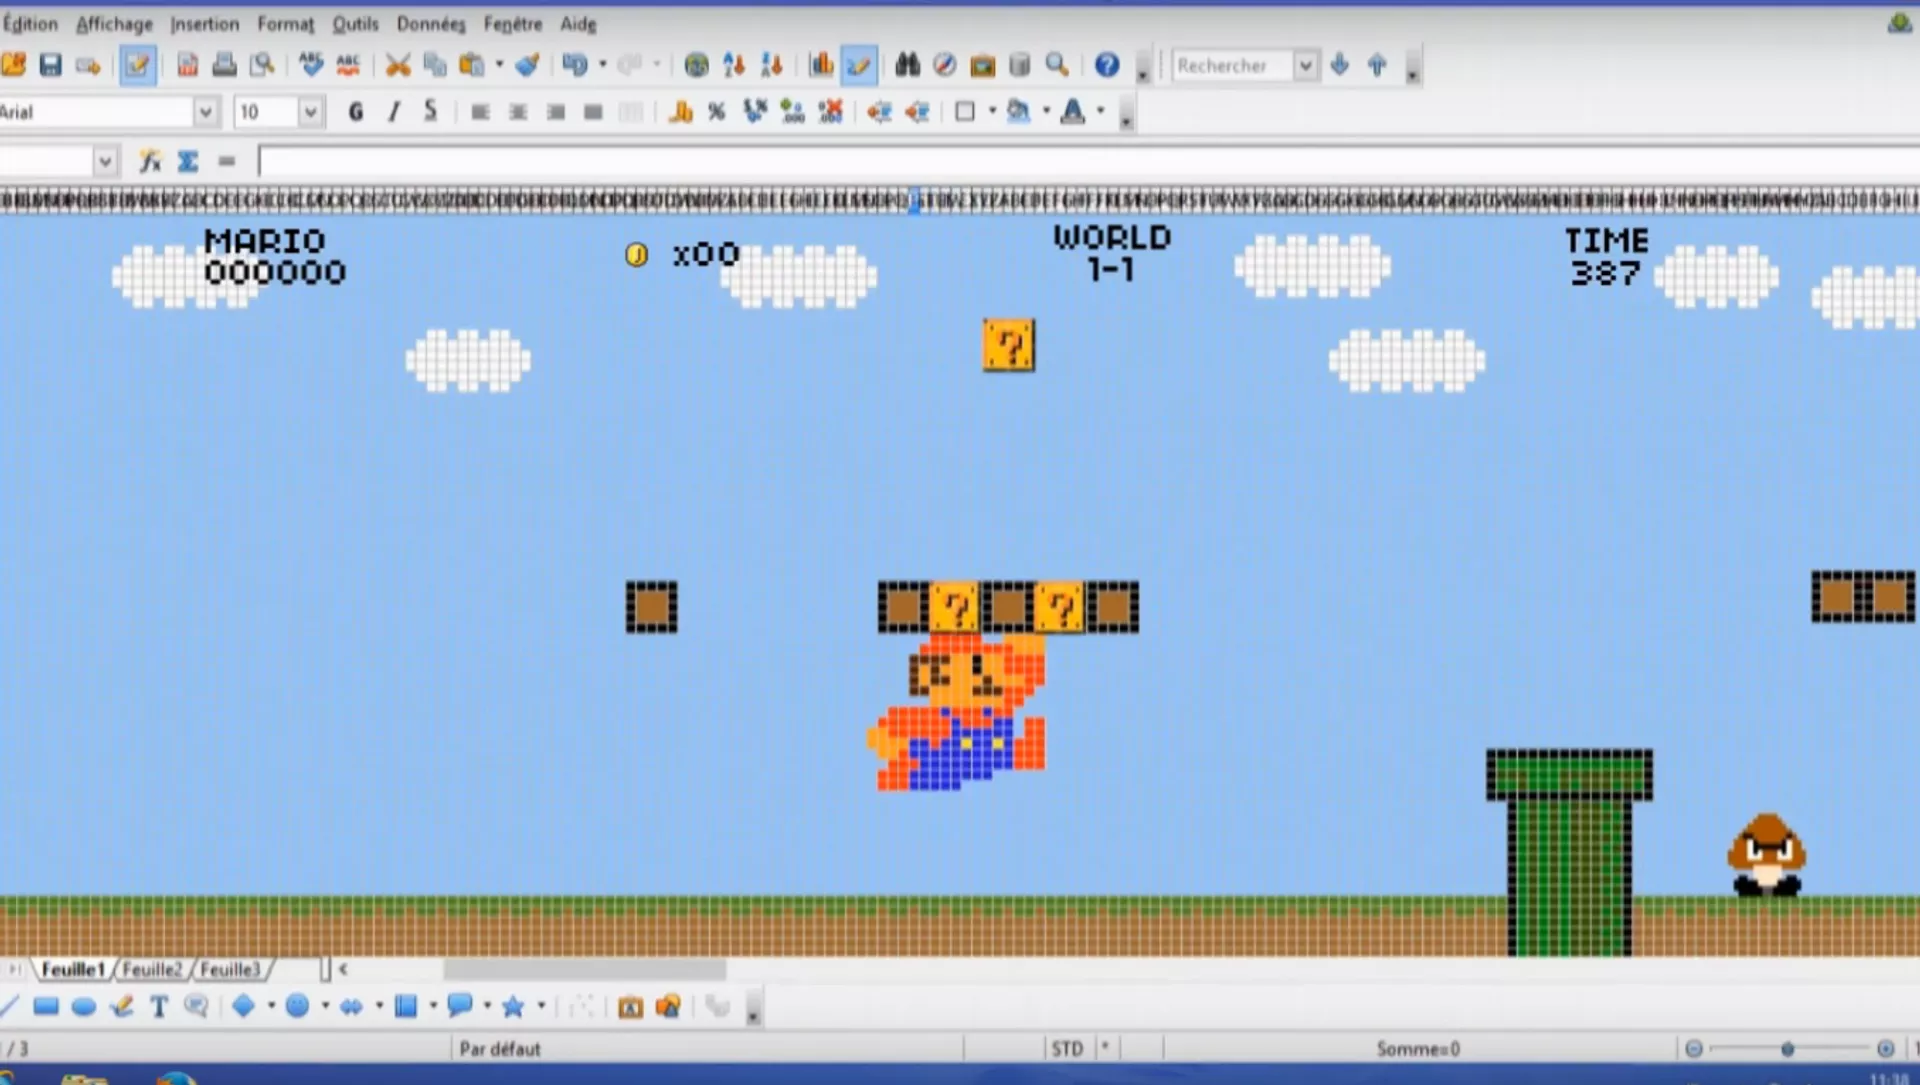Click the Print icon
1920x1085 pixels.
click(x=224, y=66)
